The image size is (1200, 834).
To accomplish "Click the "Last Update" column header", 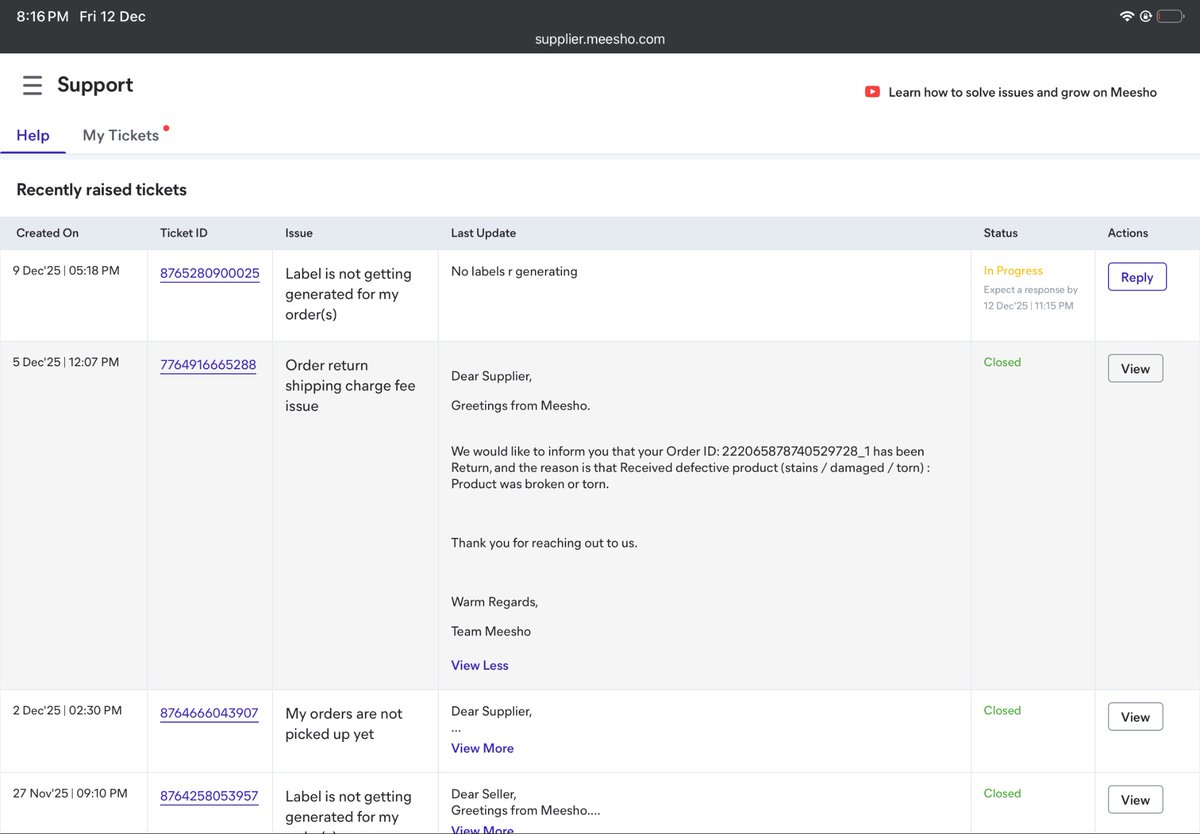I will [483, 233].
